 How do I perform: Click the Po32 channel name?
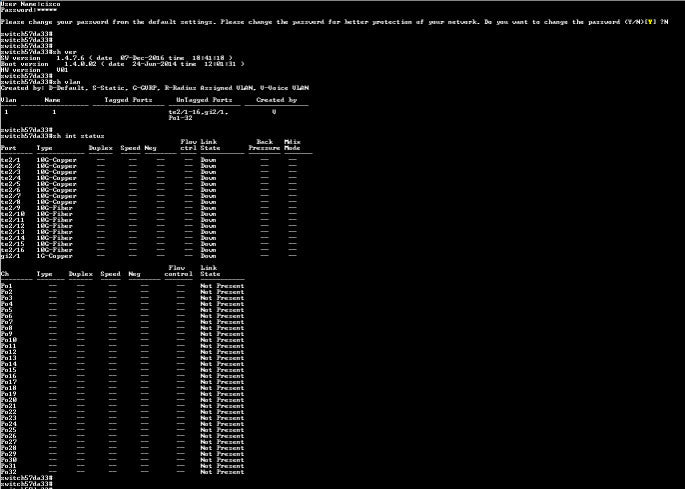(9, 472)
